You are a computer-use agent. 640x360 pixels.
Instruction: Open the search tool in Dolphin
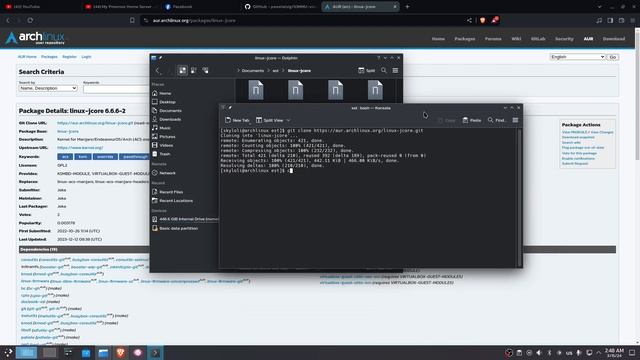(x=384, y=71)
